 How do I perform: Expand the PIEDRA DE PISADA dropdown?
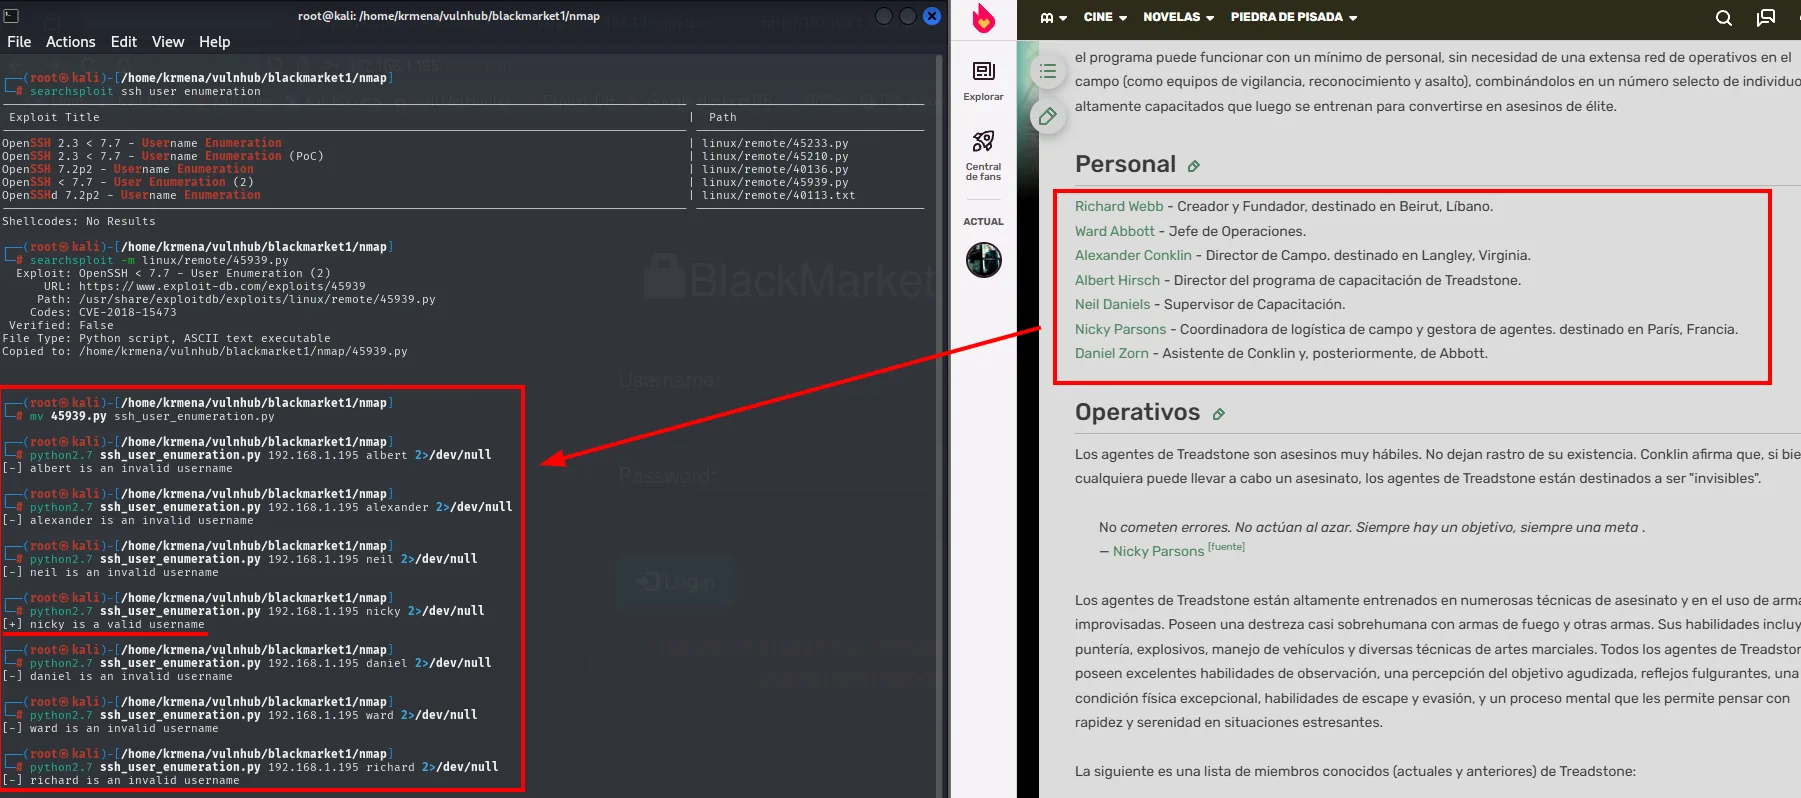pos(1294,17)
